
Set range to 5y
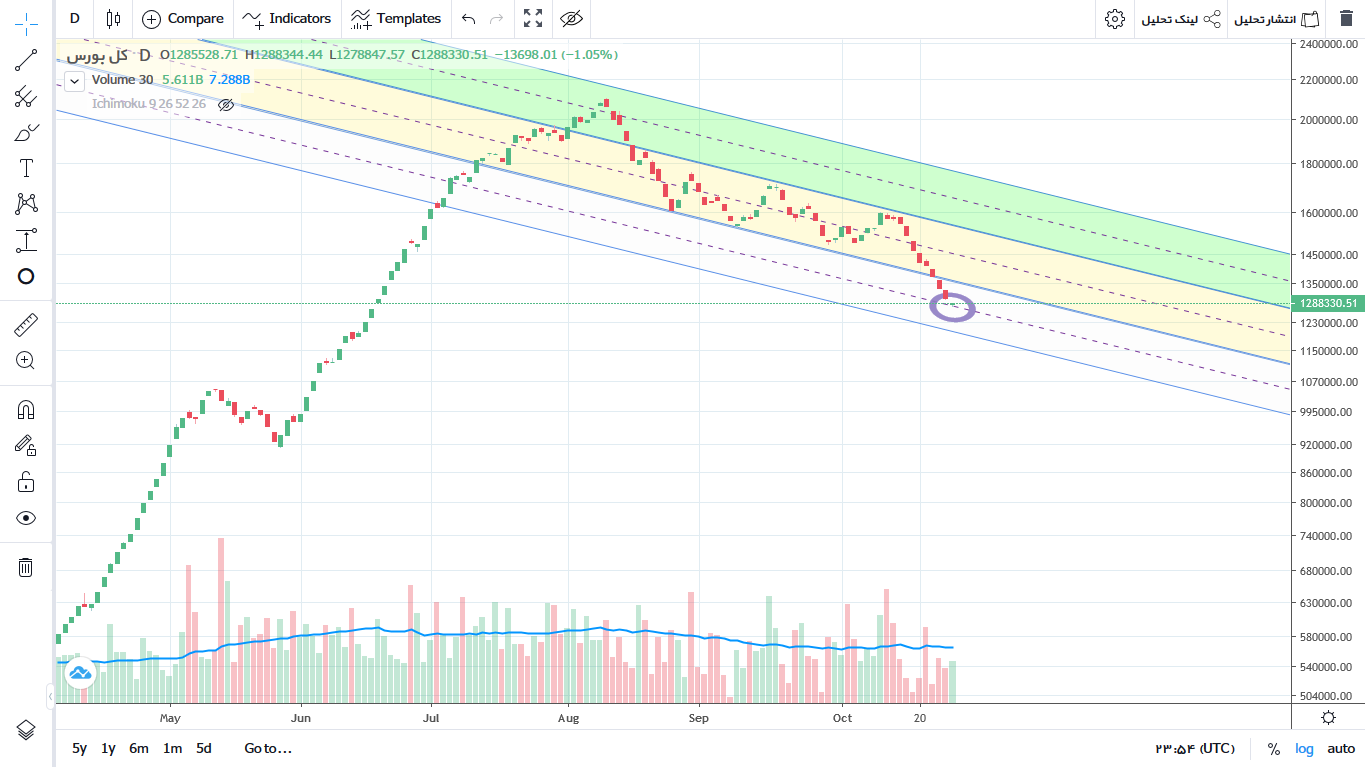[79, 748]
